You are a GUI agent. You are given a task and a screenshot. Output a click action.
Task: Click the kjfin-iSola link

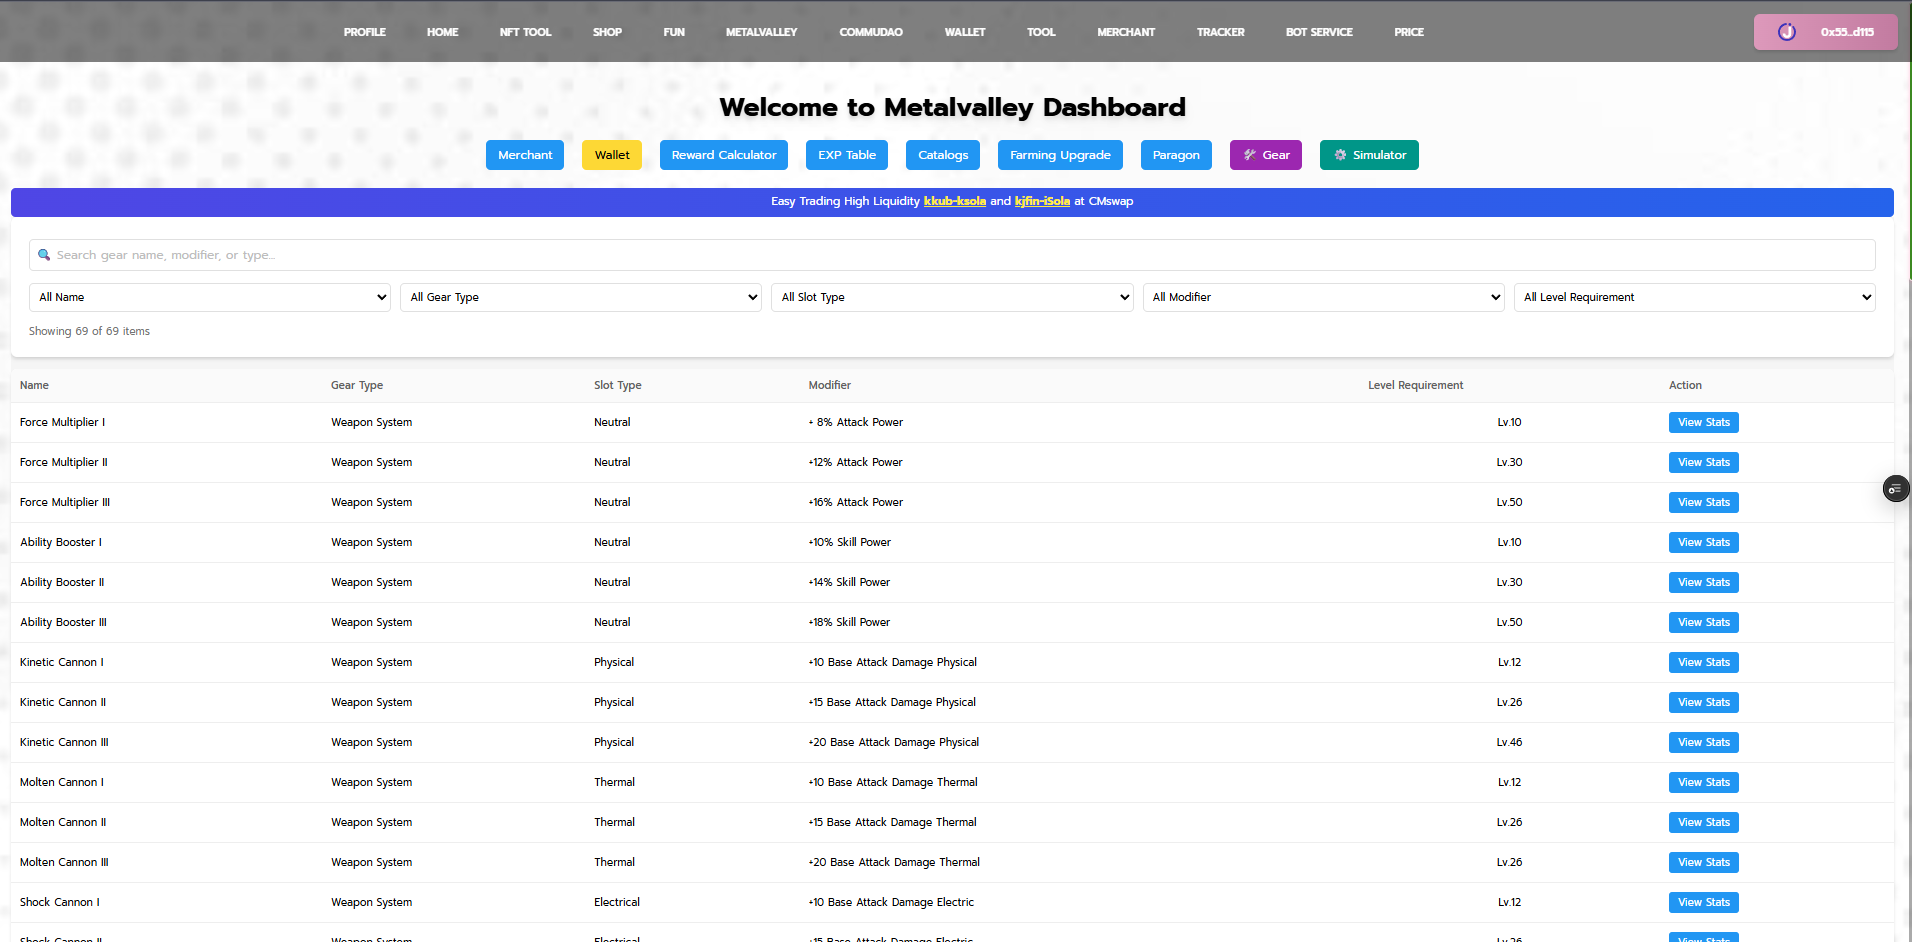click(1042, 201)
